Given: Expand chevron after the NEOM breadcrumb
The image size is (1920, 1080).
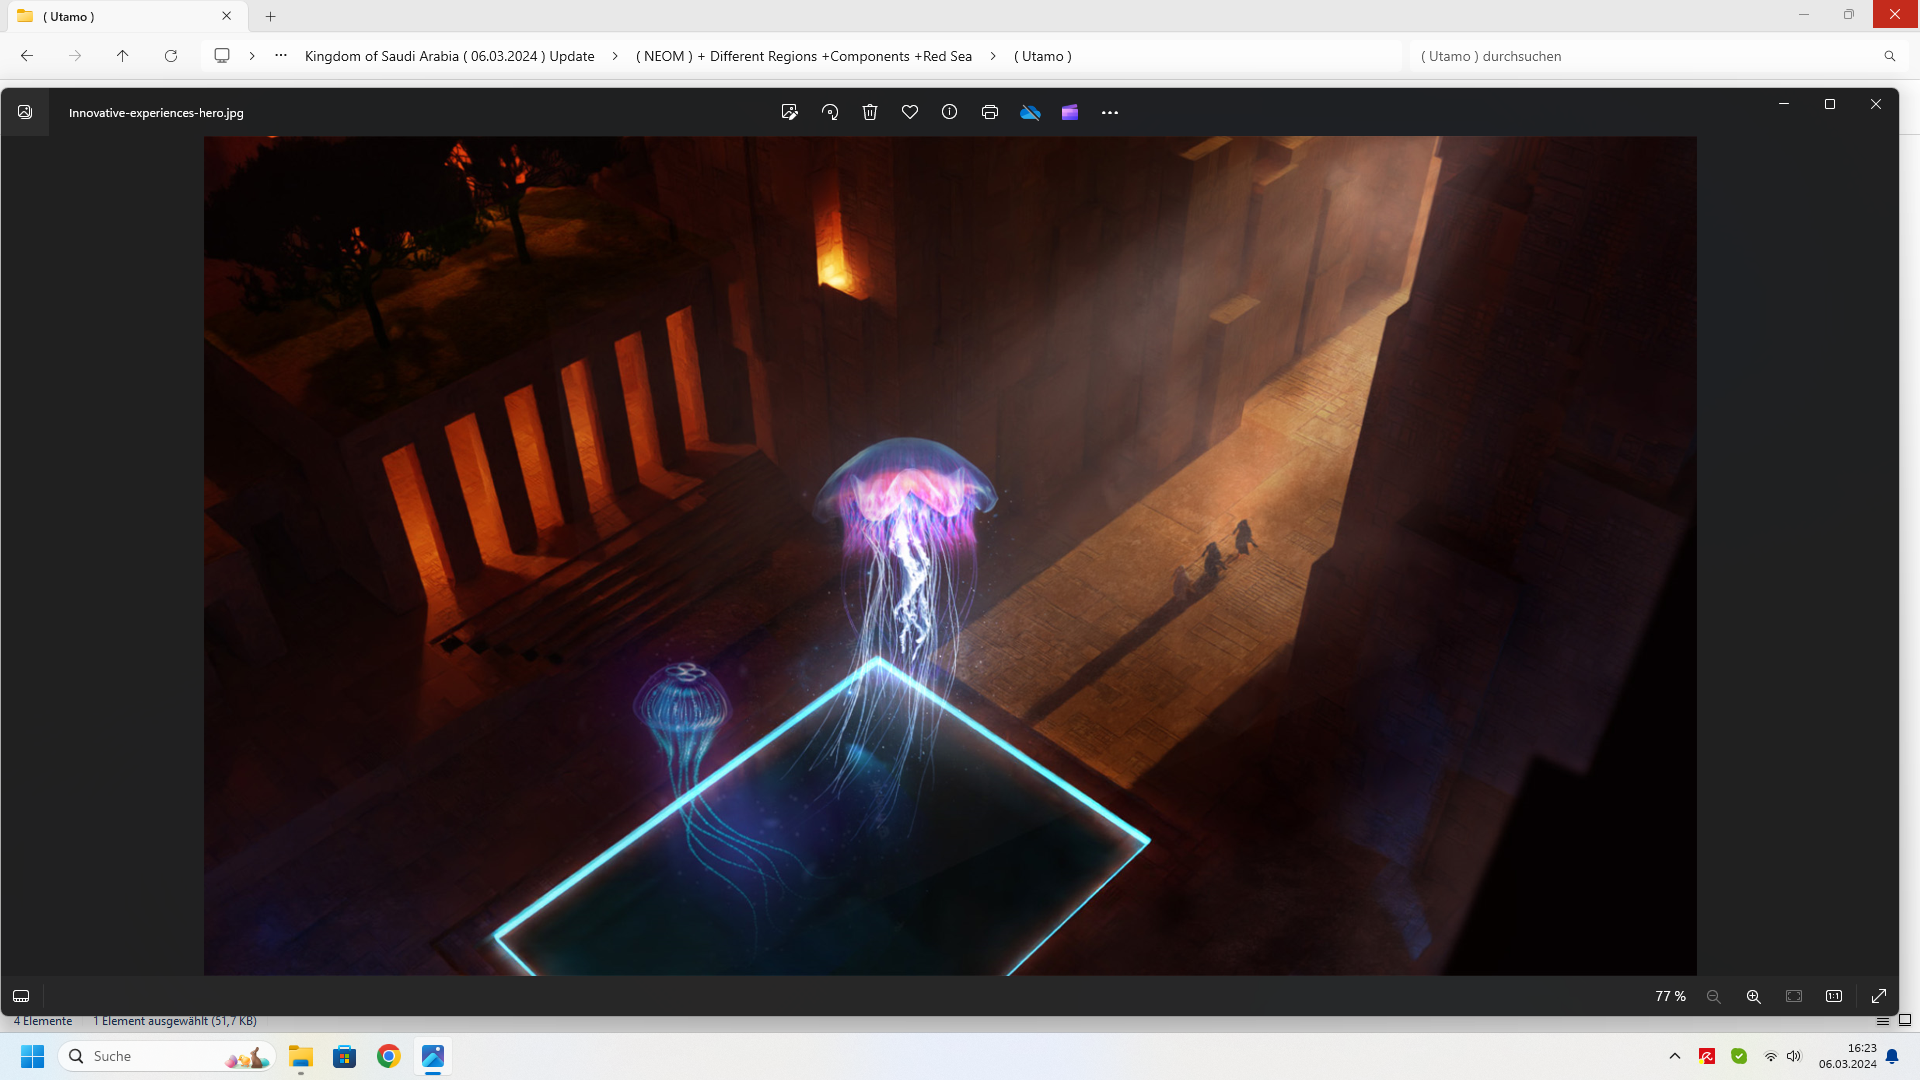Looking at the screenshot, I should point(993,56).
